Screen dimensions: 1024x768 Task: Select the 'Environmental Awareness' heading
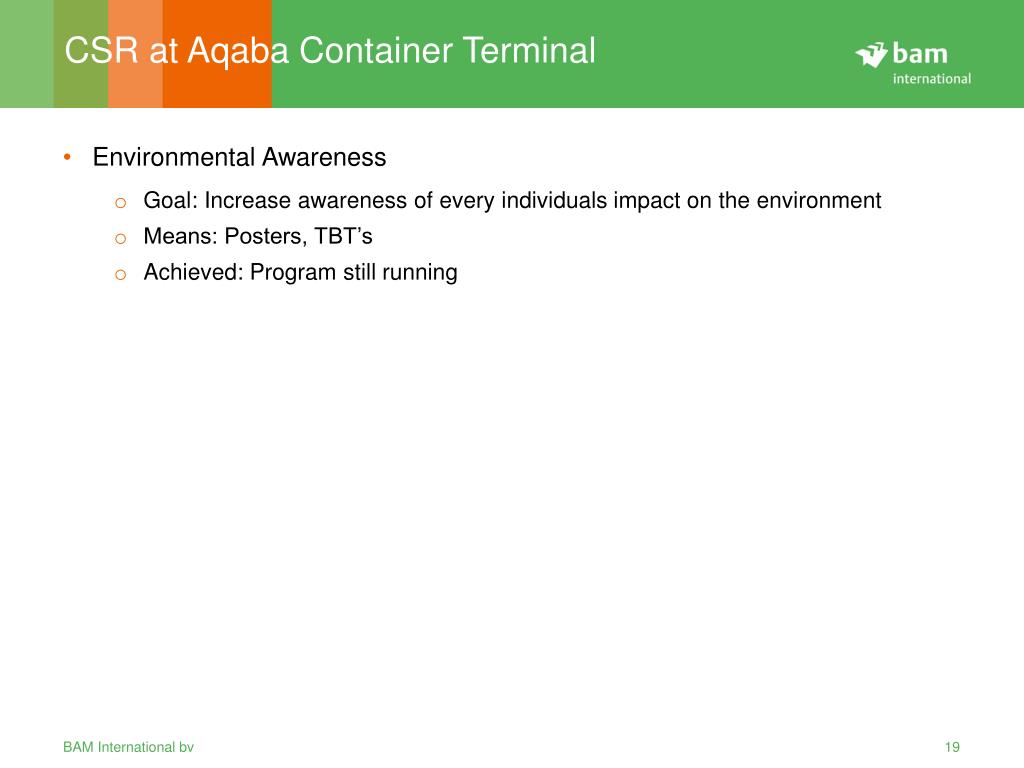coord(239,157)
